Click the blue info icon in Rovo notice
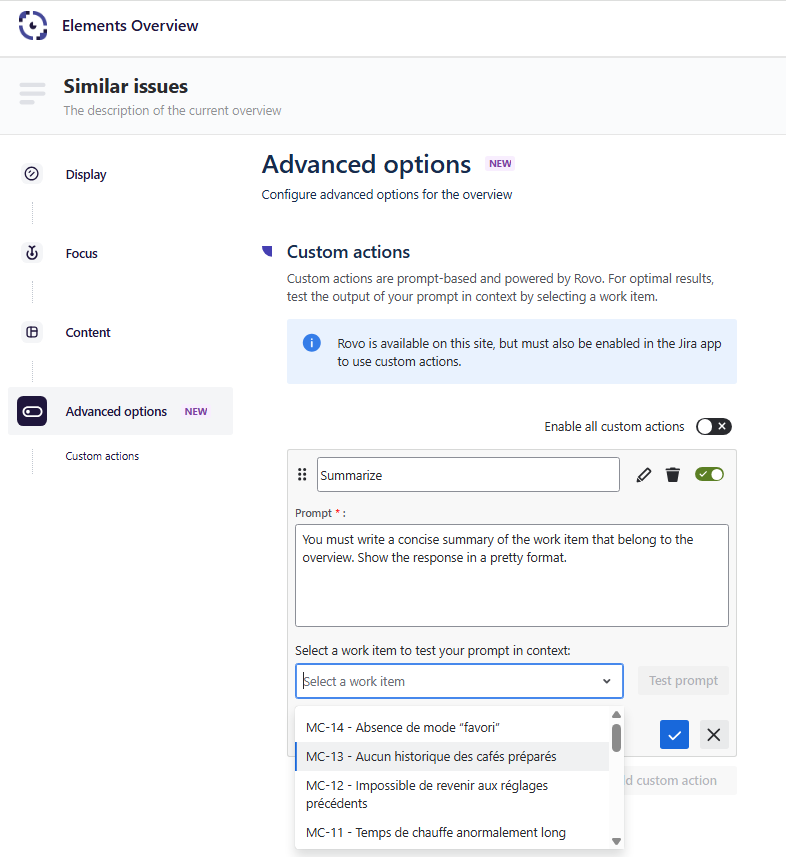Screen dimensions: 786x857 point(312,343)
